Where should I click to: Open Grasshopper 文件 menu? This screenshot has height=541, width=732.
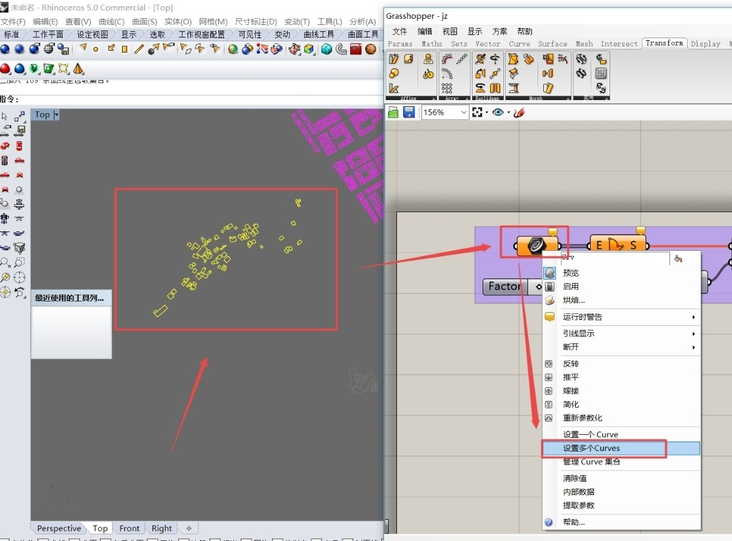coord(399,31)
